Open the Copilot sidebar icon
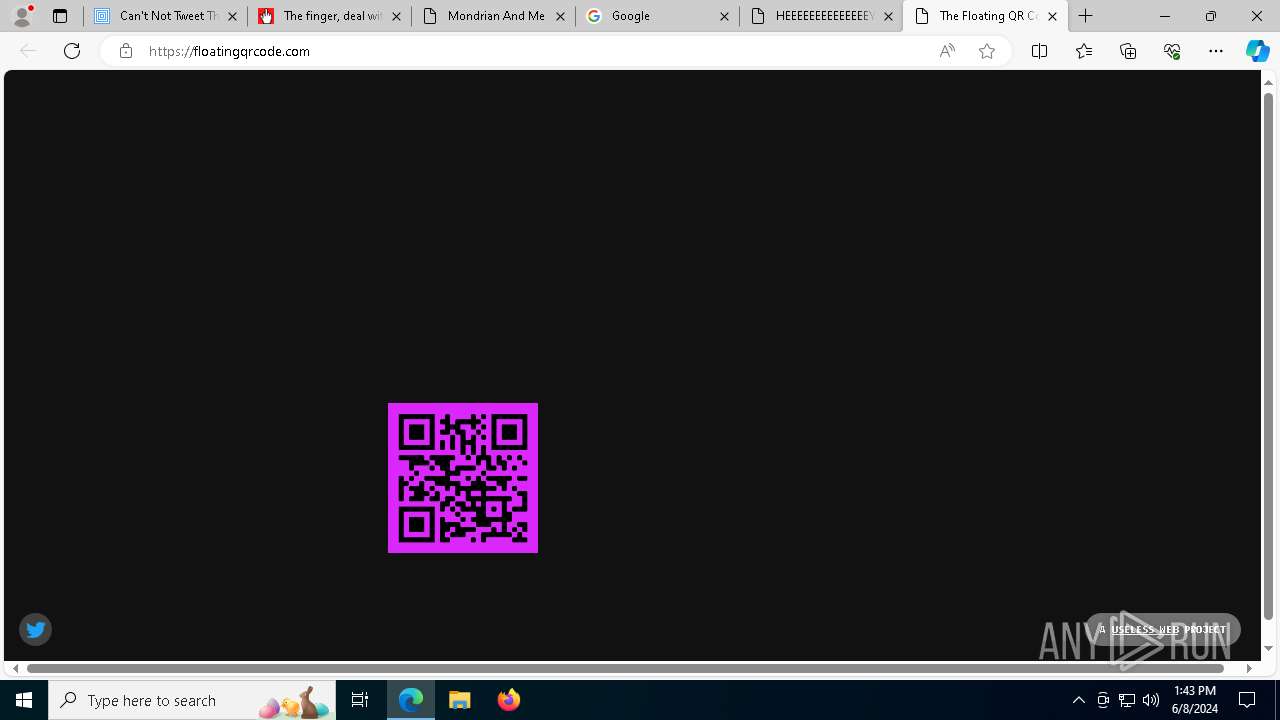Viewport: 1280px width, 720px height. pyautogui.click(x=1257, y=51)
